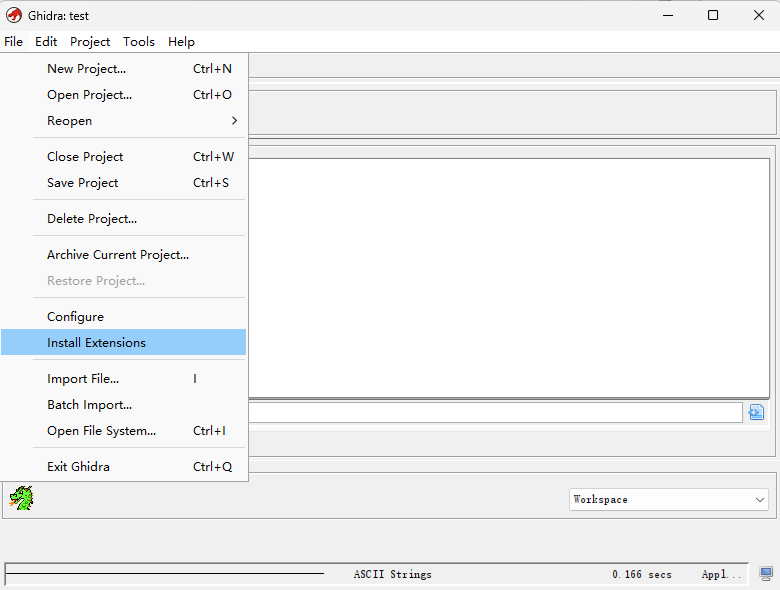
Task: Choose New Project... from File menu
Action: [123, 69]
